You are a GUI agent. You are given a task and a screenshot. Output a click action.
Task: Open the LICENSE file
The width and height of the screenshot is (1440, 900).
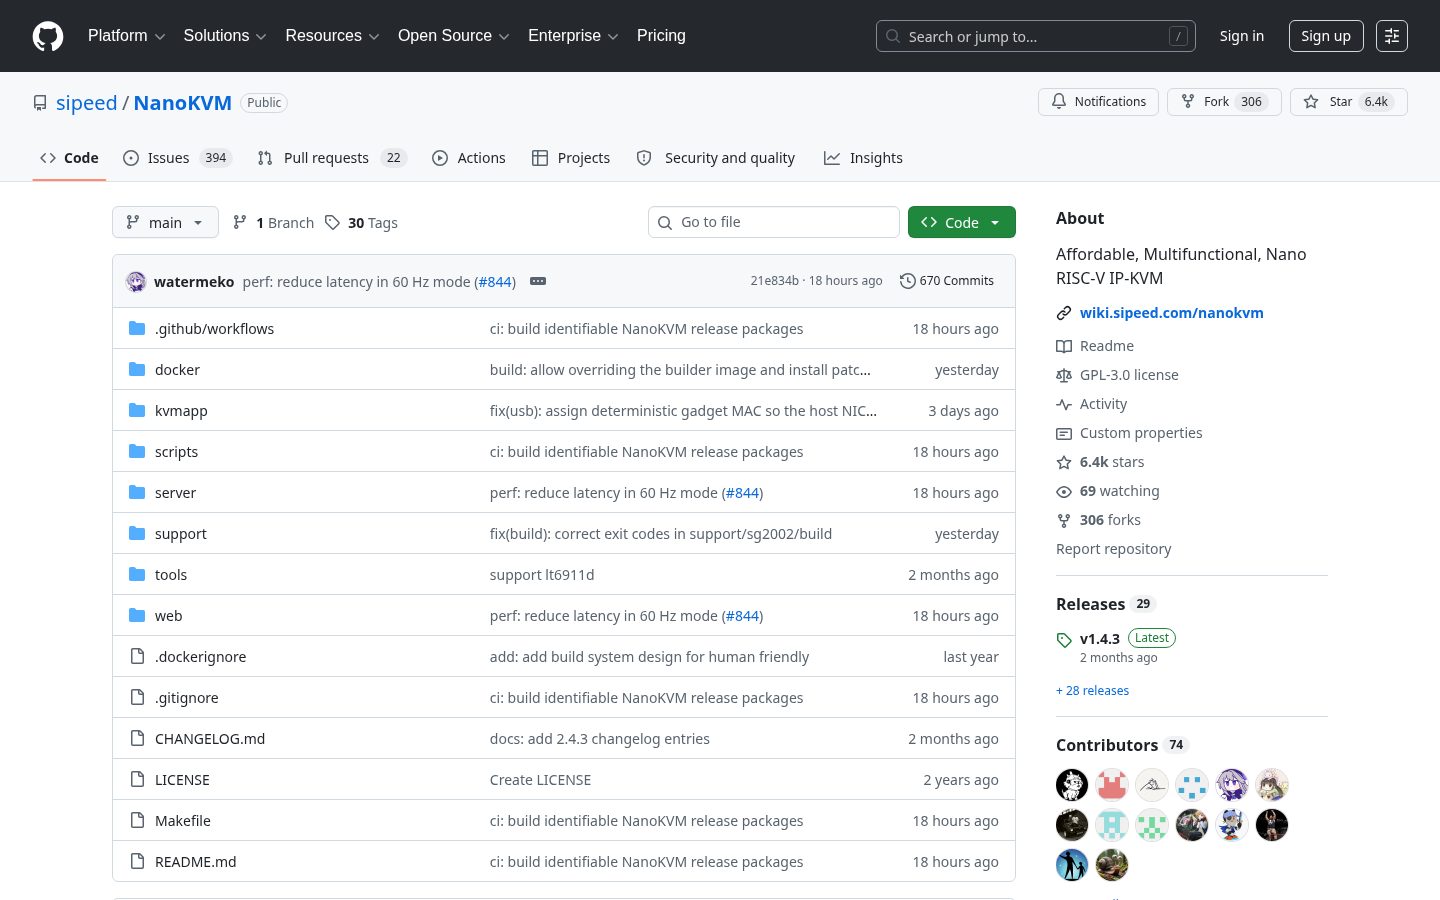(182, 779)
